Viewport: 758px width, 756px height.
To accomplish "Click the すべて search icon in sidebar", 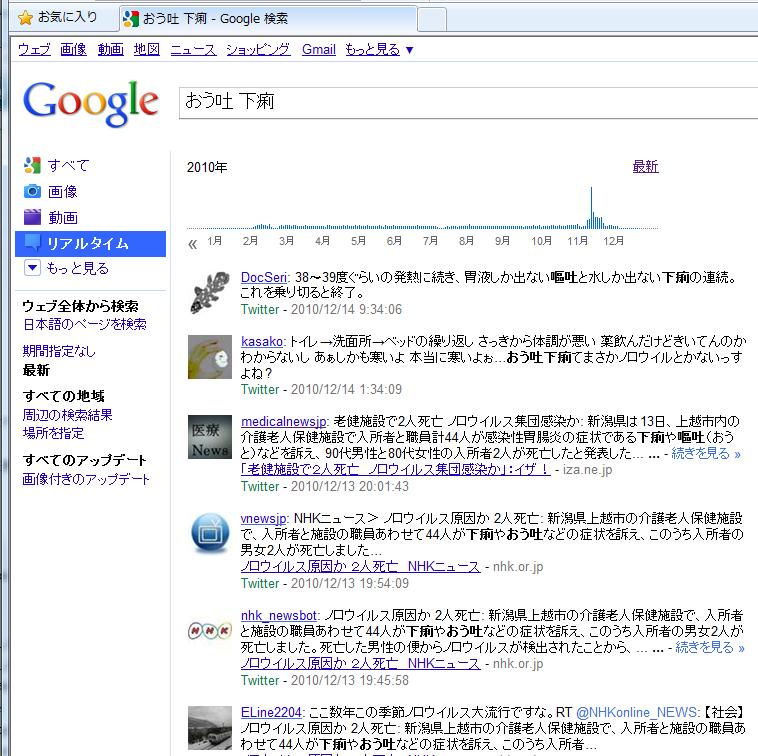I will pos(32,165).
